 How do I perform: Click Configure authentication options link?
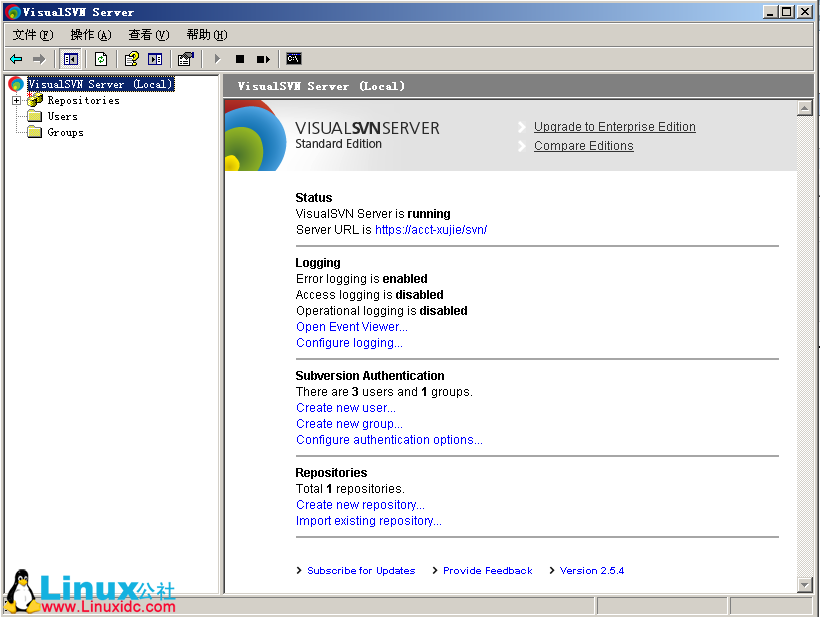pos(389,440)
